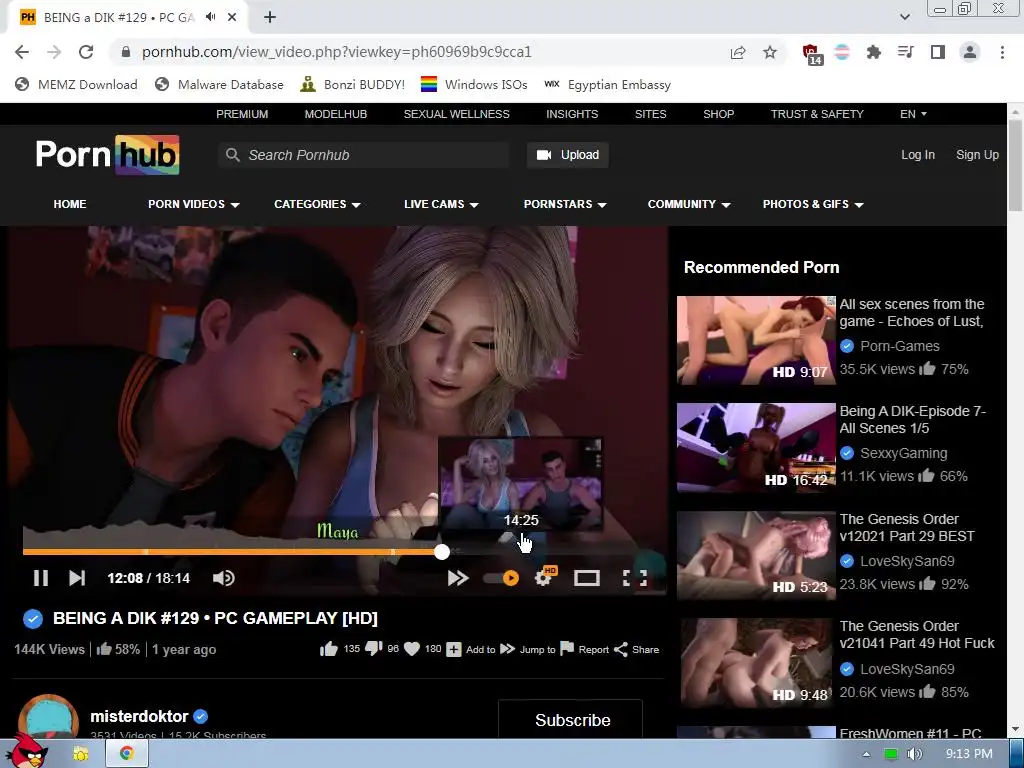Click the page vertical scrollbar

pos(1015,166)
